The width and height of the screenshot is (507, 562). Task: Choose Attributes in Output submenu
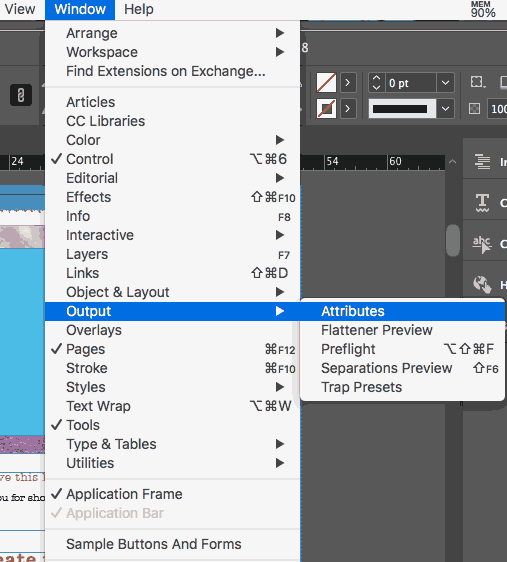(x=403, y=311)
